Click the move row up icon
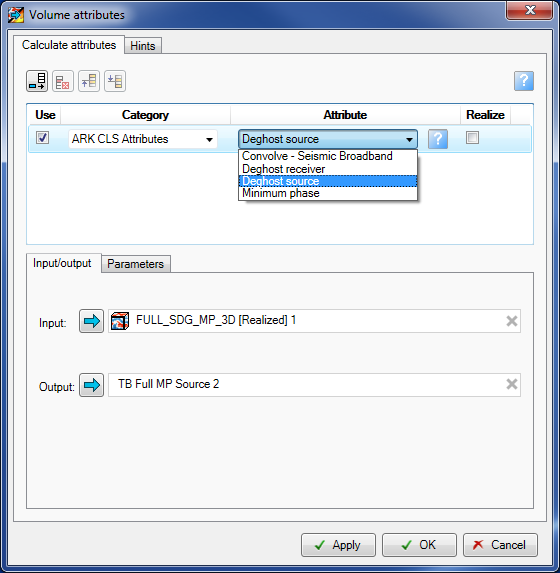 tap(89, 81)
